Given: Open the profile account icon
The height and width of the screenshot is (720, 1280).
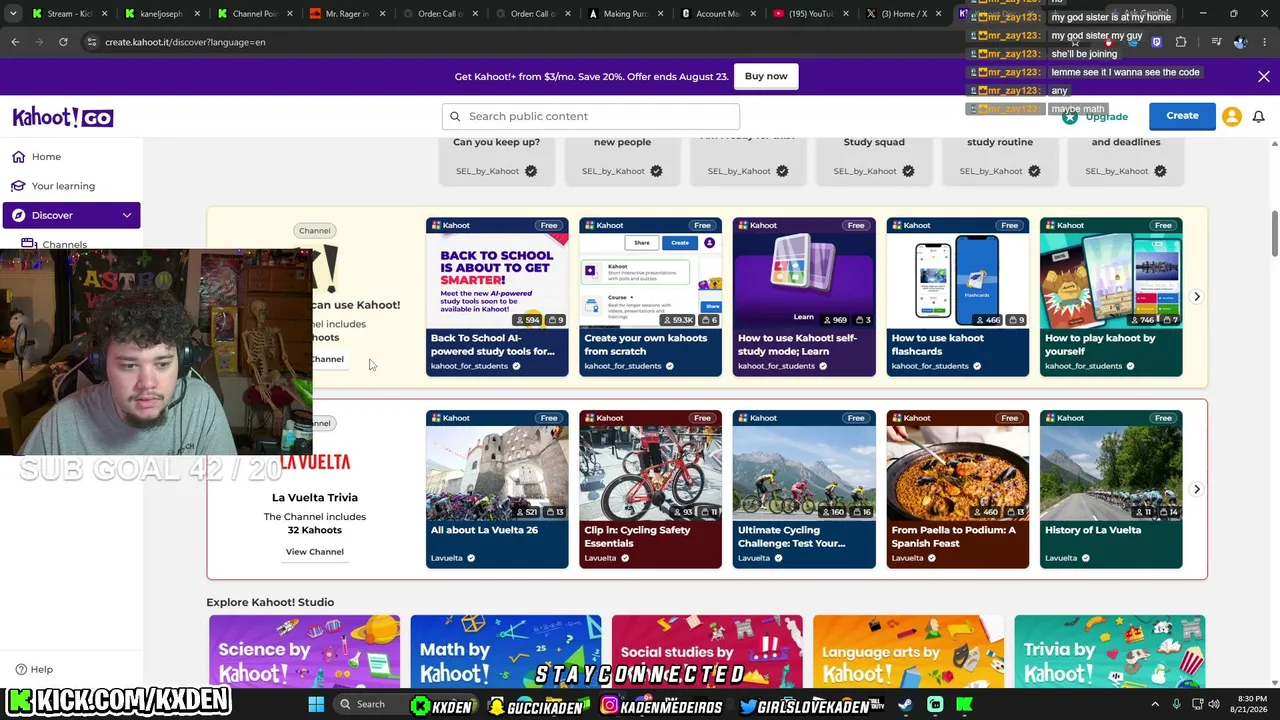Looking at the screenshot, I should tap(1232, 116).
